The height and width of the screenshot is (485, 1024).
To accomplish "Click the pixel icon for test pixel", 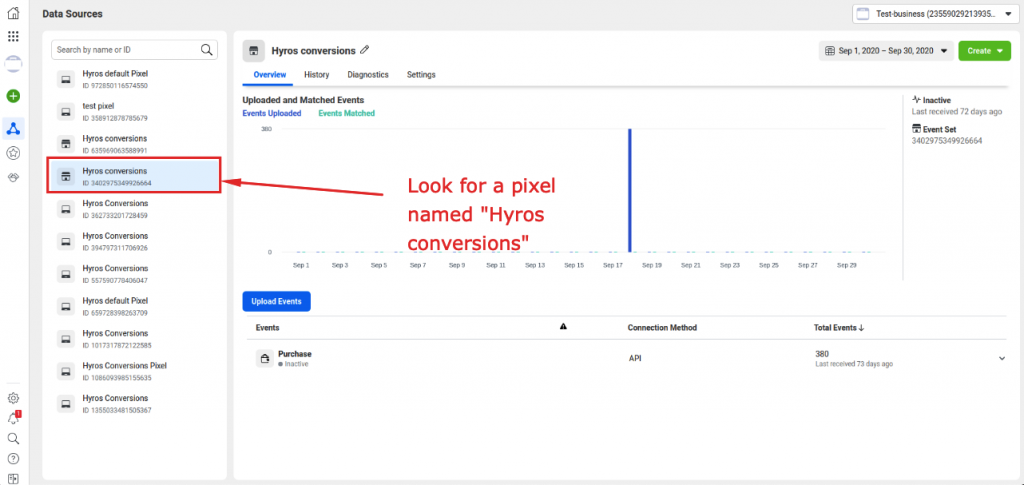I will [65, 112].
